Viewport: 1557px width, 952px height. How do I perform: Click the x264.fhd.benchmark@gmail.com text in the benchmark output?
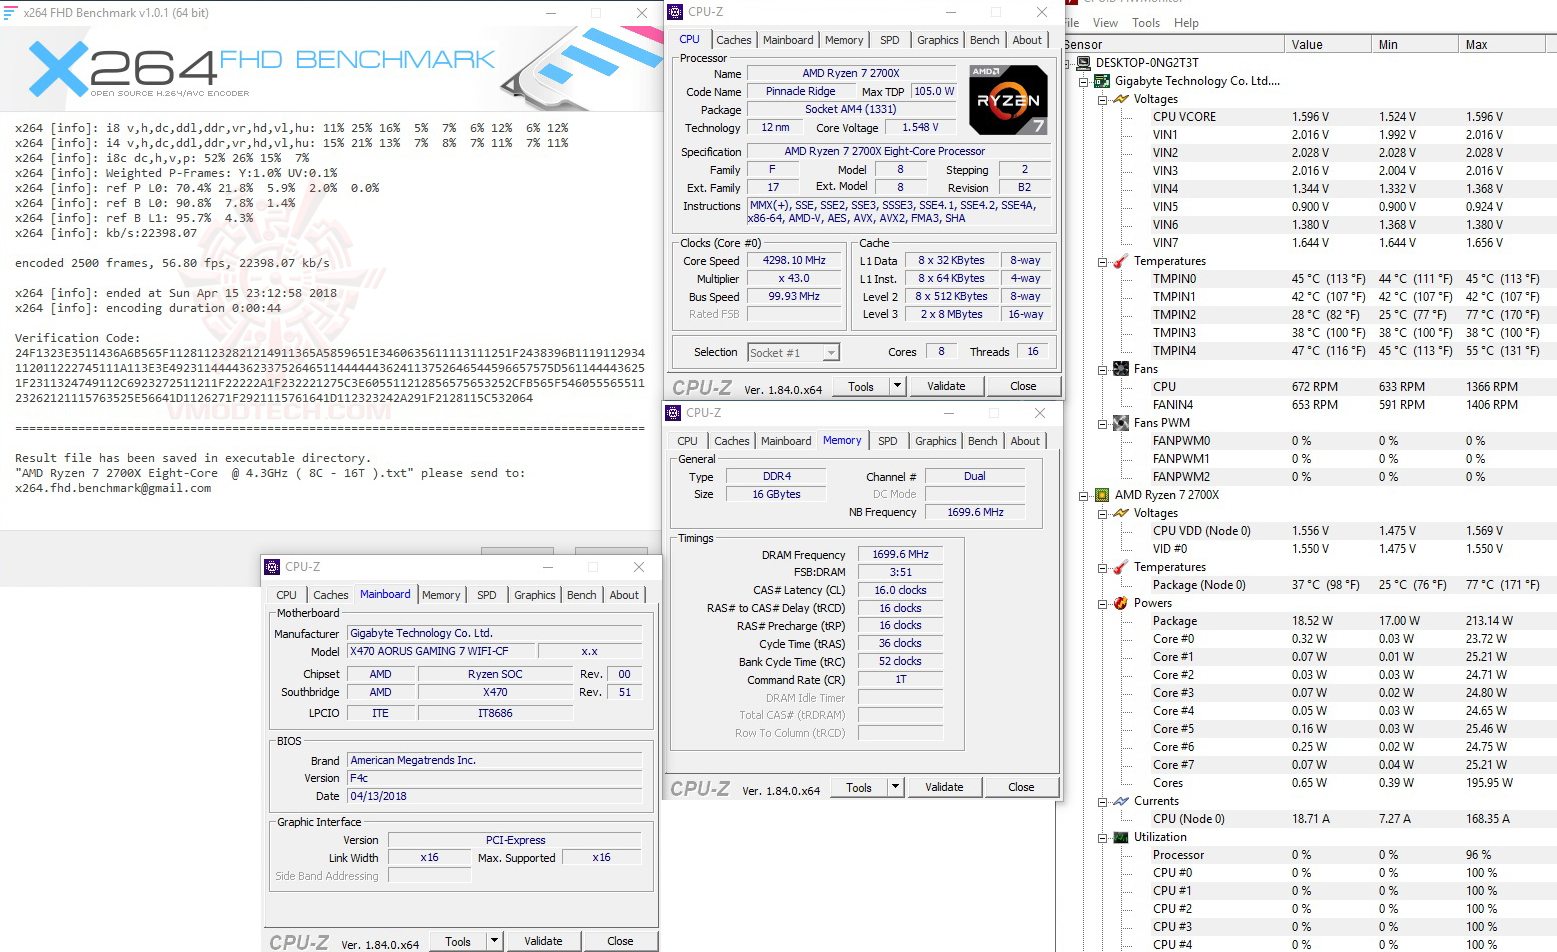click(113, 488)
